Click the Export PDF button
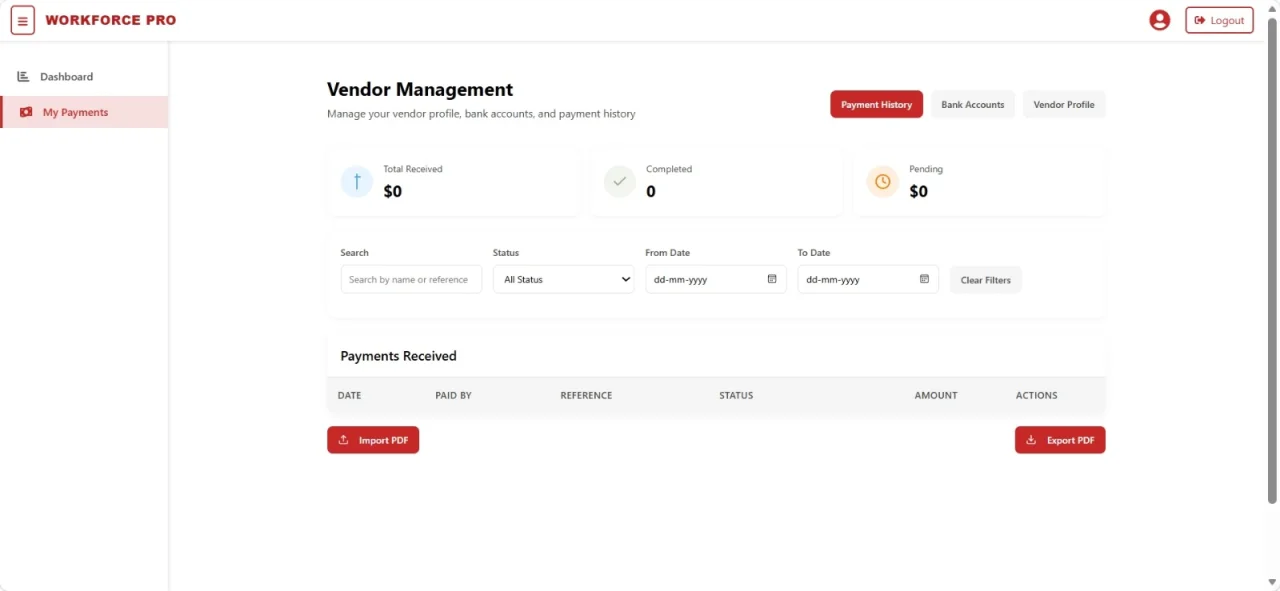This screenshot has height=591, width=1280. coord(1060,440)
